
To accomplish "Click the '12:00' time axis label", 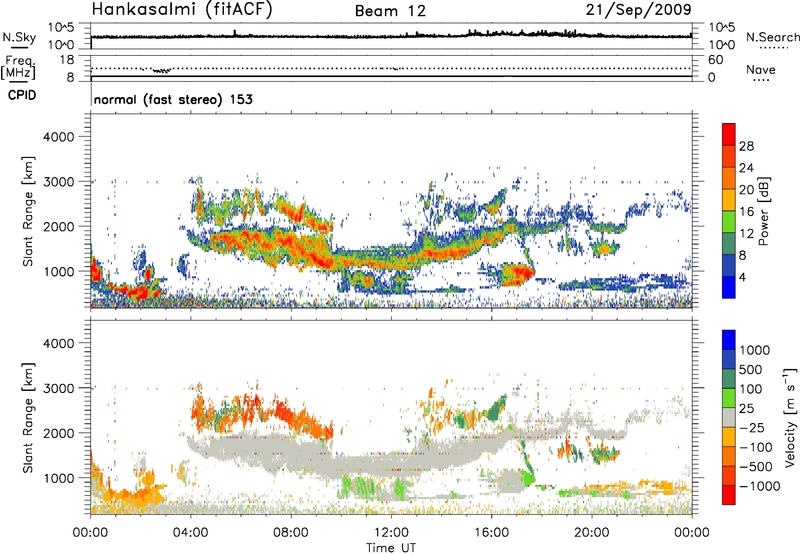I will 391,533.
